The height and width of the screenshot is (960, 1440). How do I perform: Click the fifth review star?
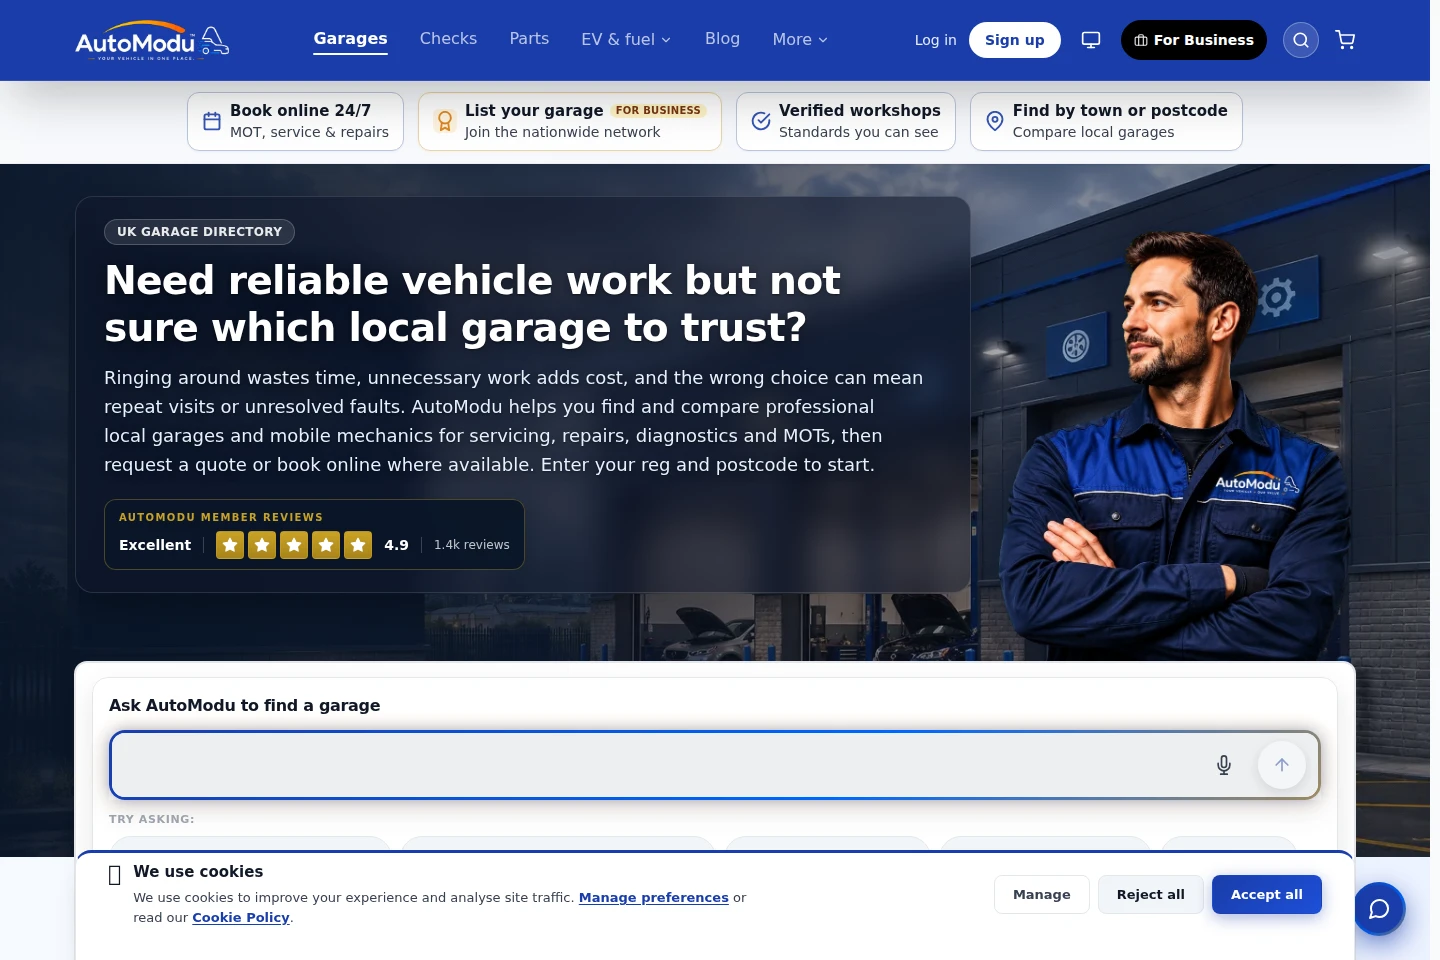point(358,545)
